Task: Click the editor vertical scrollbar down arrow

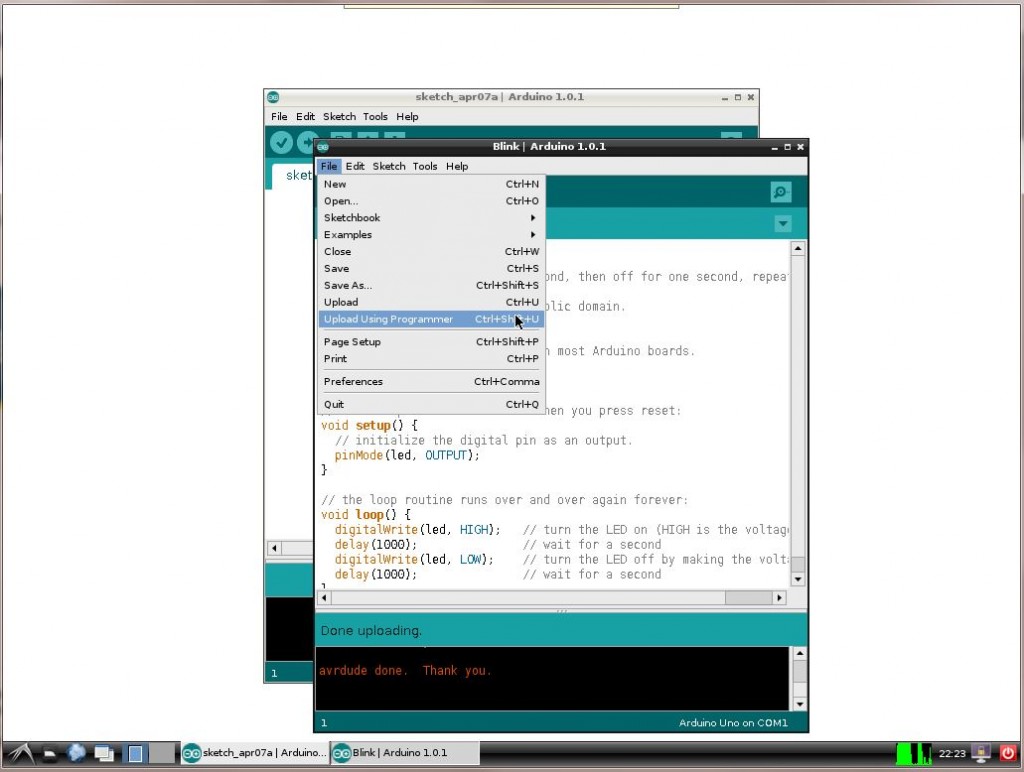Action: click(797, 579)
